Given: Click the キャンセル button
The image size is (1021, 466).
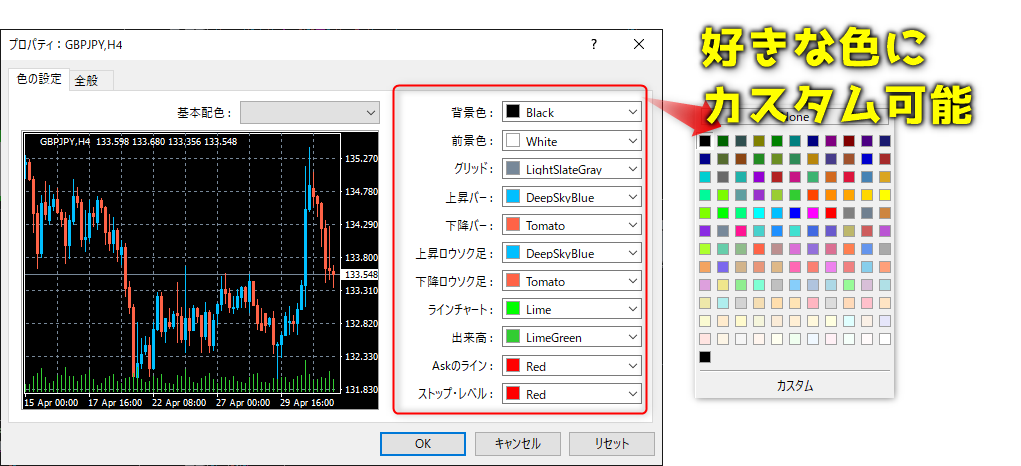Looking at the screenshot, I should coord(518,444).
